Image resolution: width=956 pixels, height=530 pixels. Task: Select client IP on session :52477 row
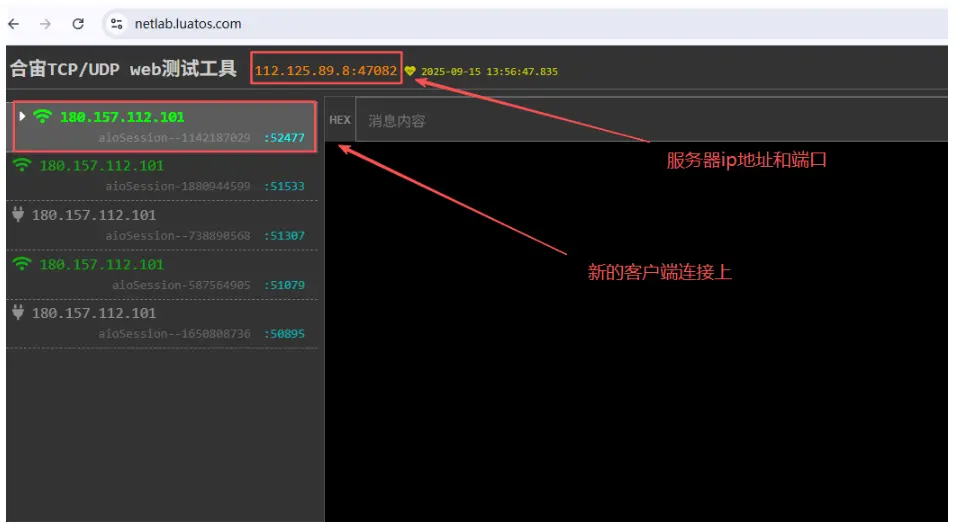122,117
